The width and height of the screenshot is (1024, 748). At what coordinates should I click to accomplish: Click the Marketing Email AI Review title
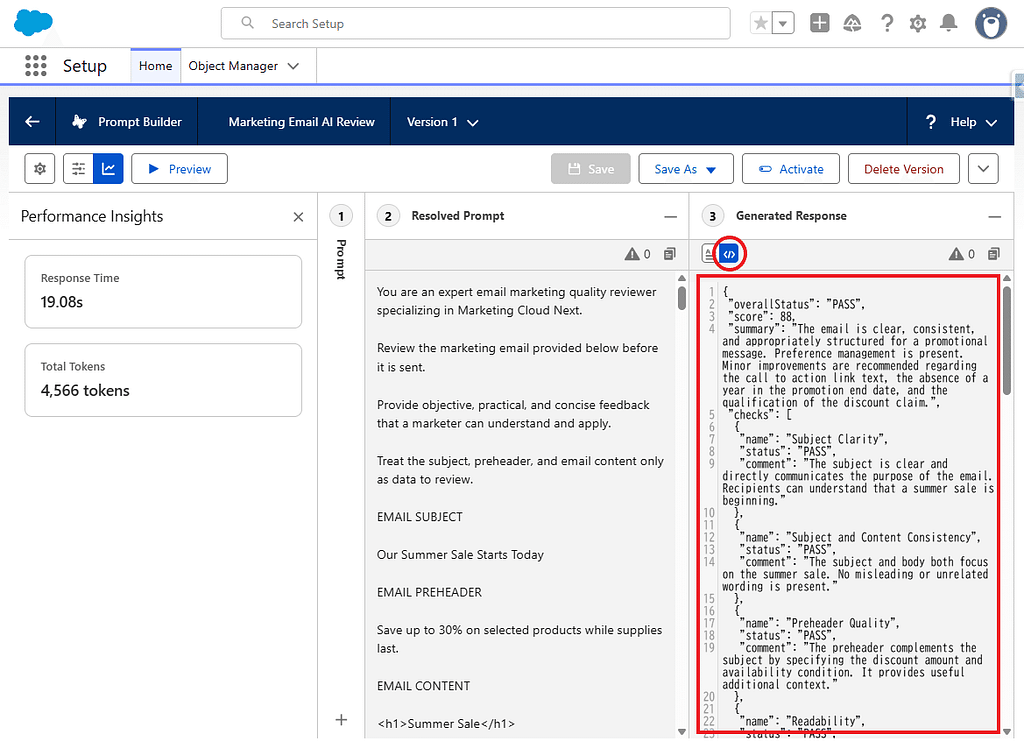coord(301,122)
